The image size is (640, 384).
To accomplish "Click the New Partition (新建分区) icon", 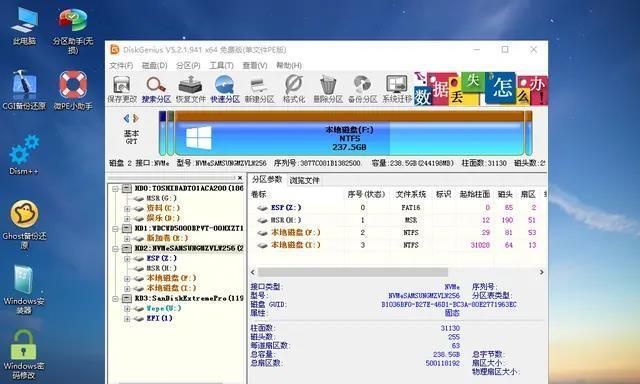I will (259, 89).
